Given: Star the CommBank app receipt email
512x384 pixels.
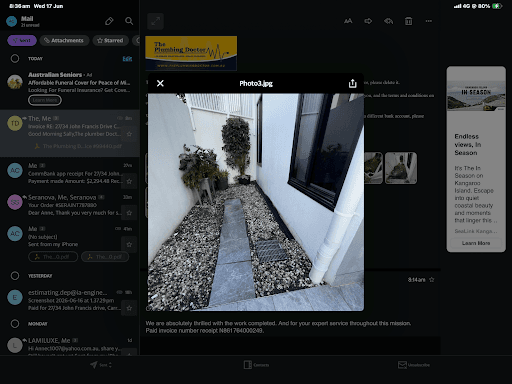Looking at the screenshot, I should [x=129, y=181].
